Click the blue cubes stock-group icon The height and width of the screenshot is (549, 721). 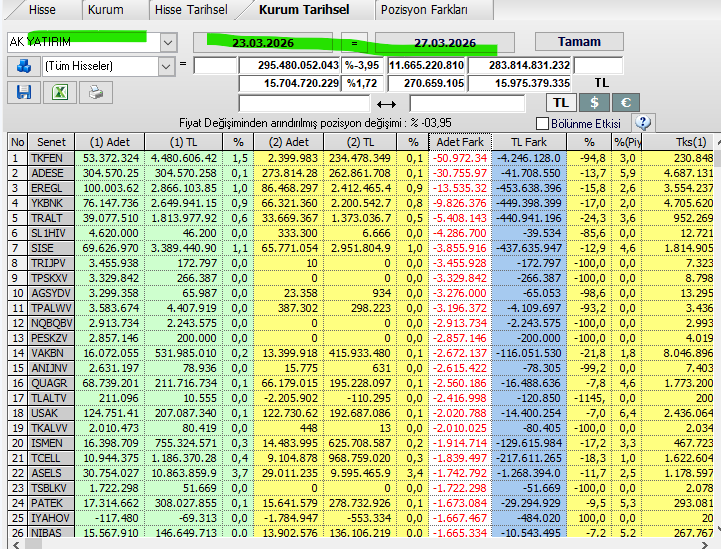coord(24,66)
